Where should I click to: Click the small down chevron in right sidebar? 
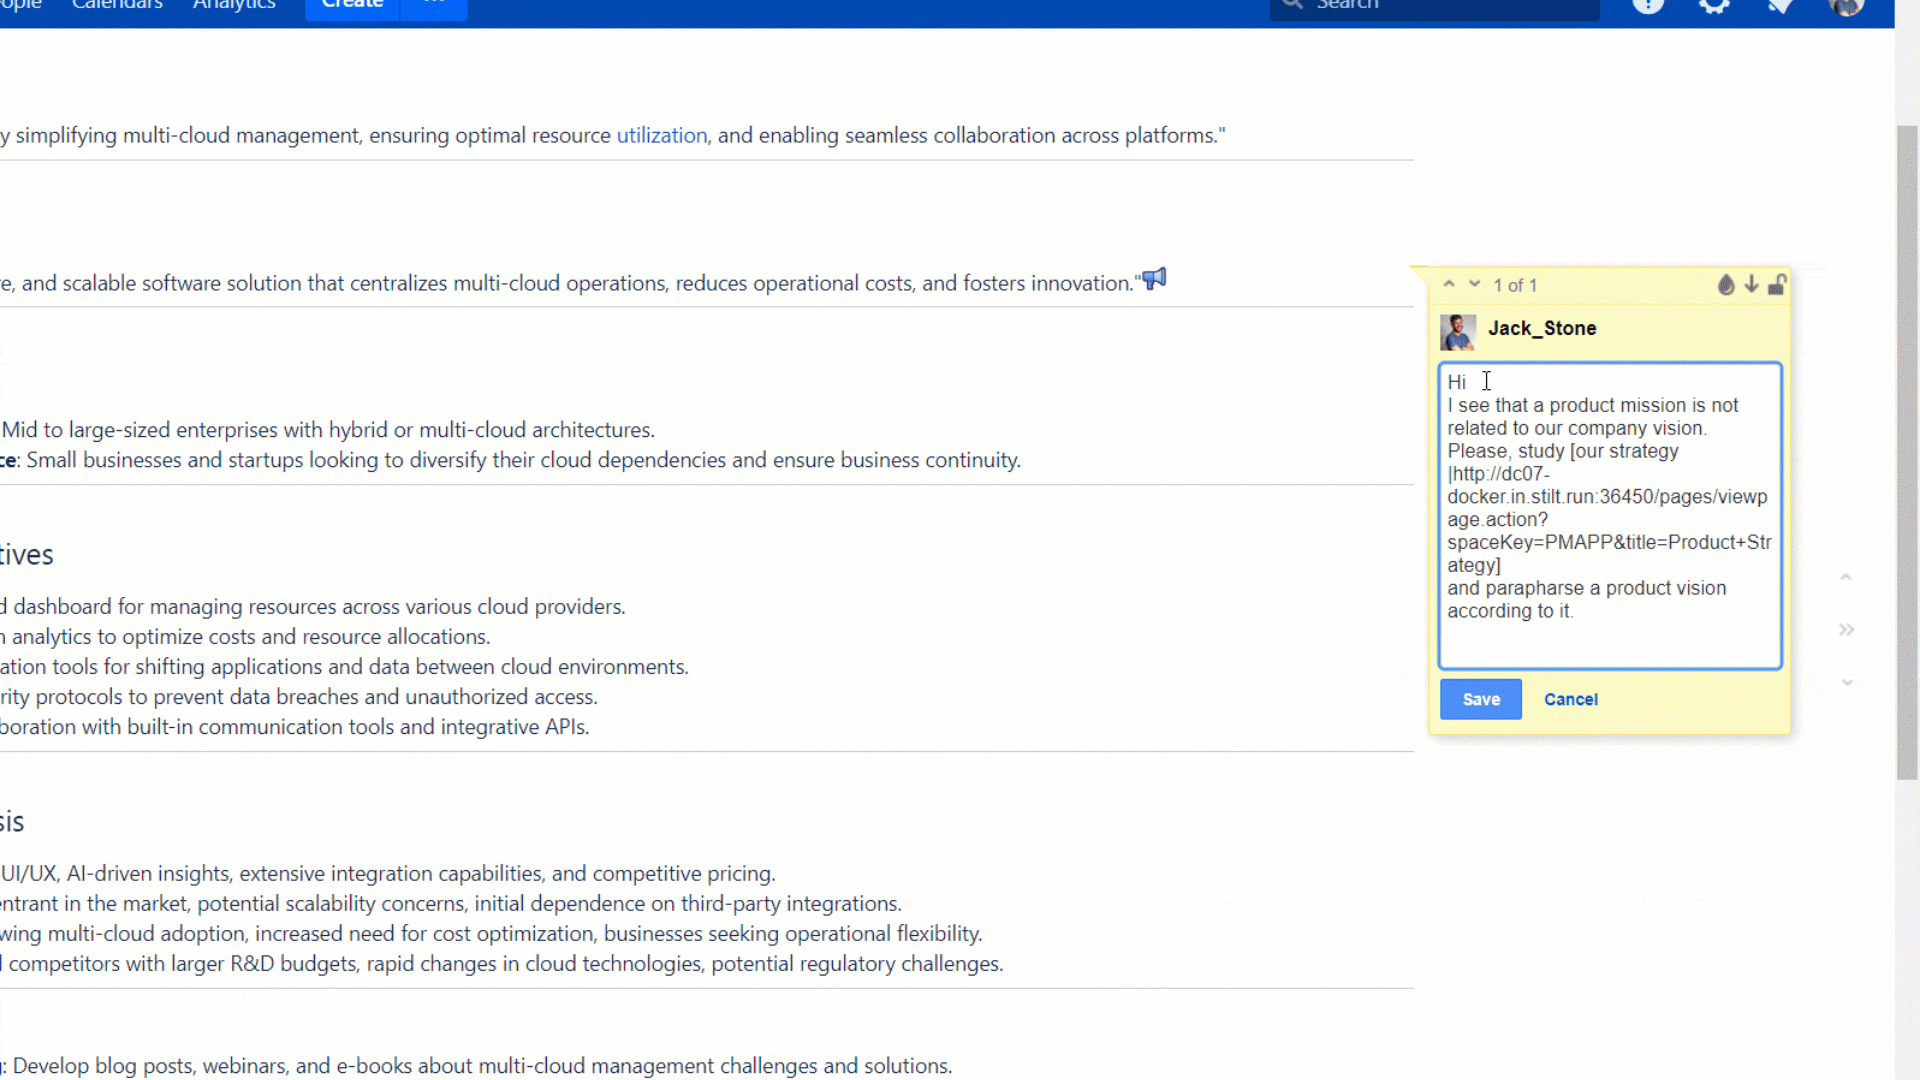[1847, 682]
